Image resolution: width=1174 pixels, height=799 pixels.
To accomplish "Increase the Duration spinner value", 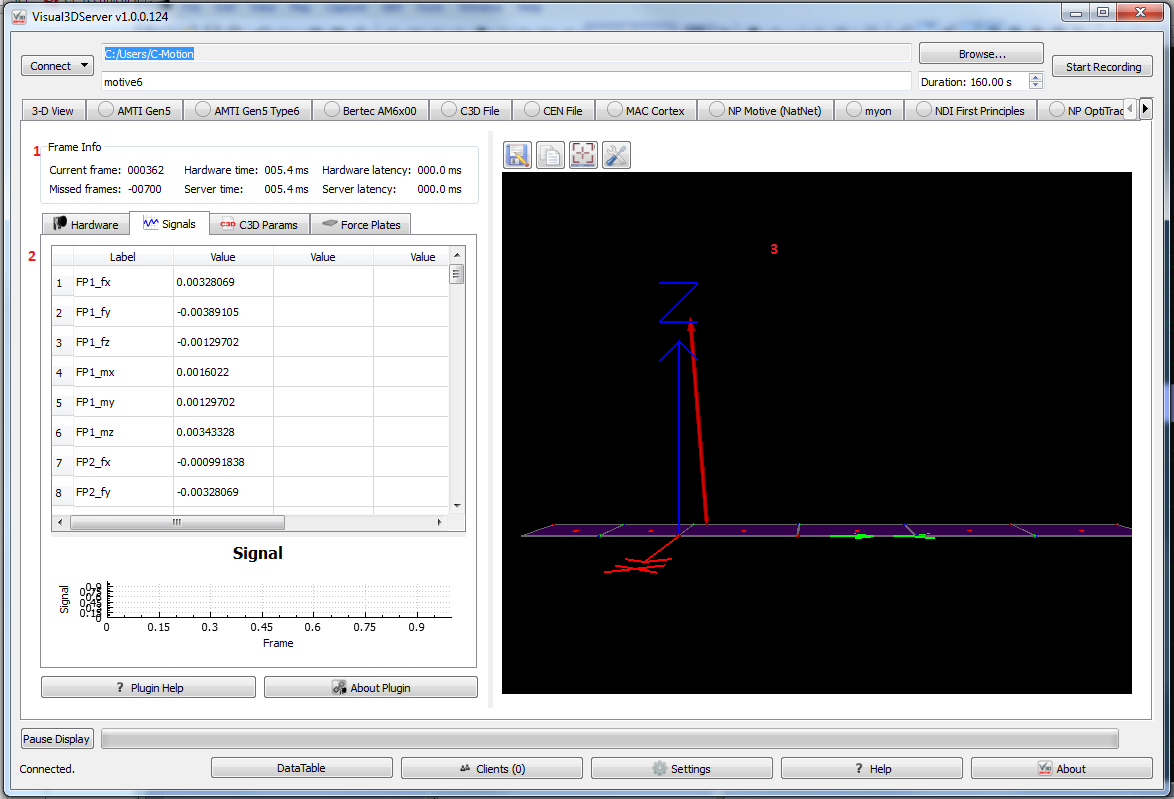I will (1035, 77).
